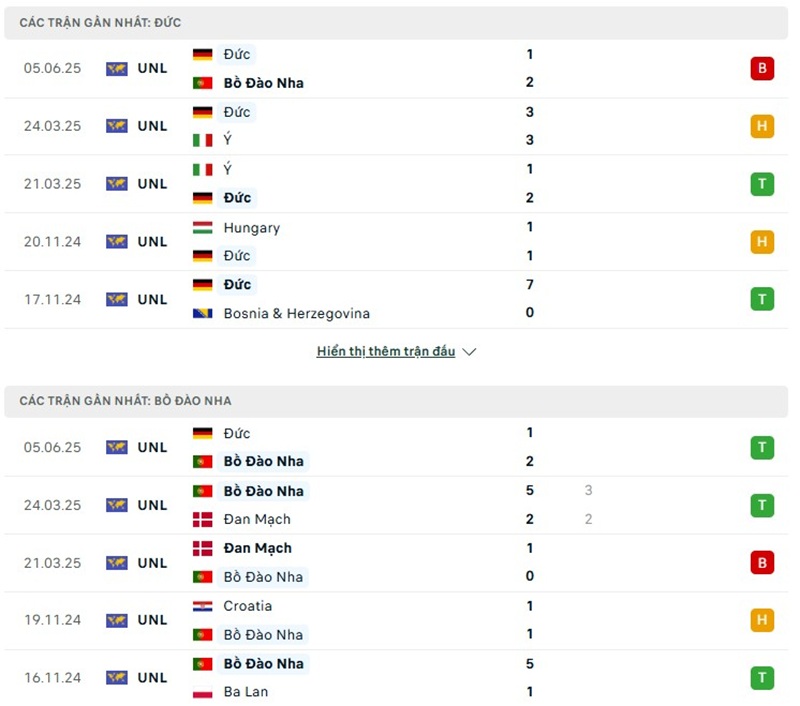Click the 'Các trận gần nhất: Bồ Đào Nha' header
This screenshot has height=706, width=800.
pyautogui.click(x=125, y=401)
